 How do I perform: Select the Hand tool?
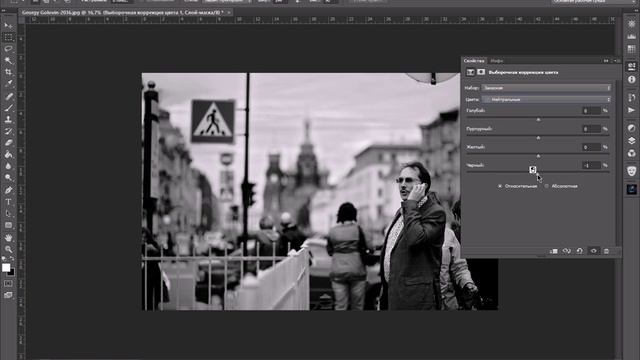tap(8, 238)
